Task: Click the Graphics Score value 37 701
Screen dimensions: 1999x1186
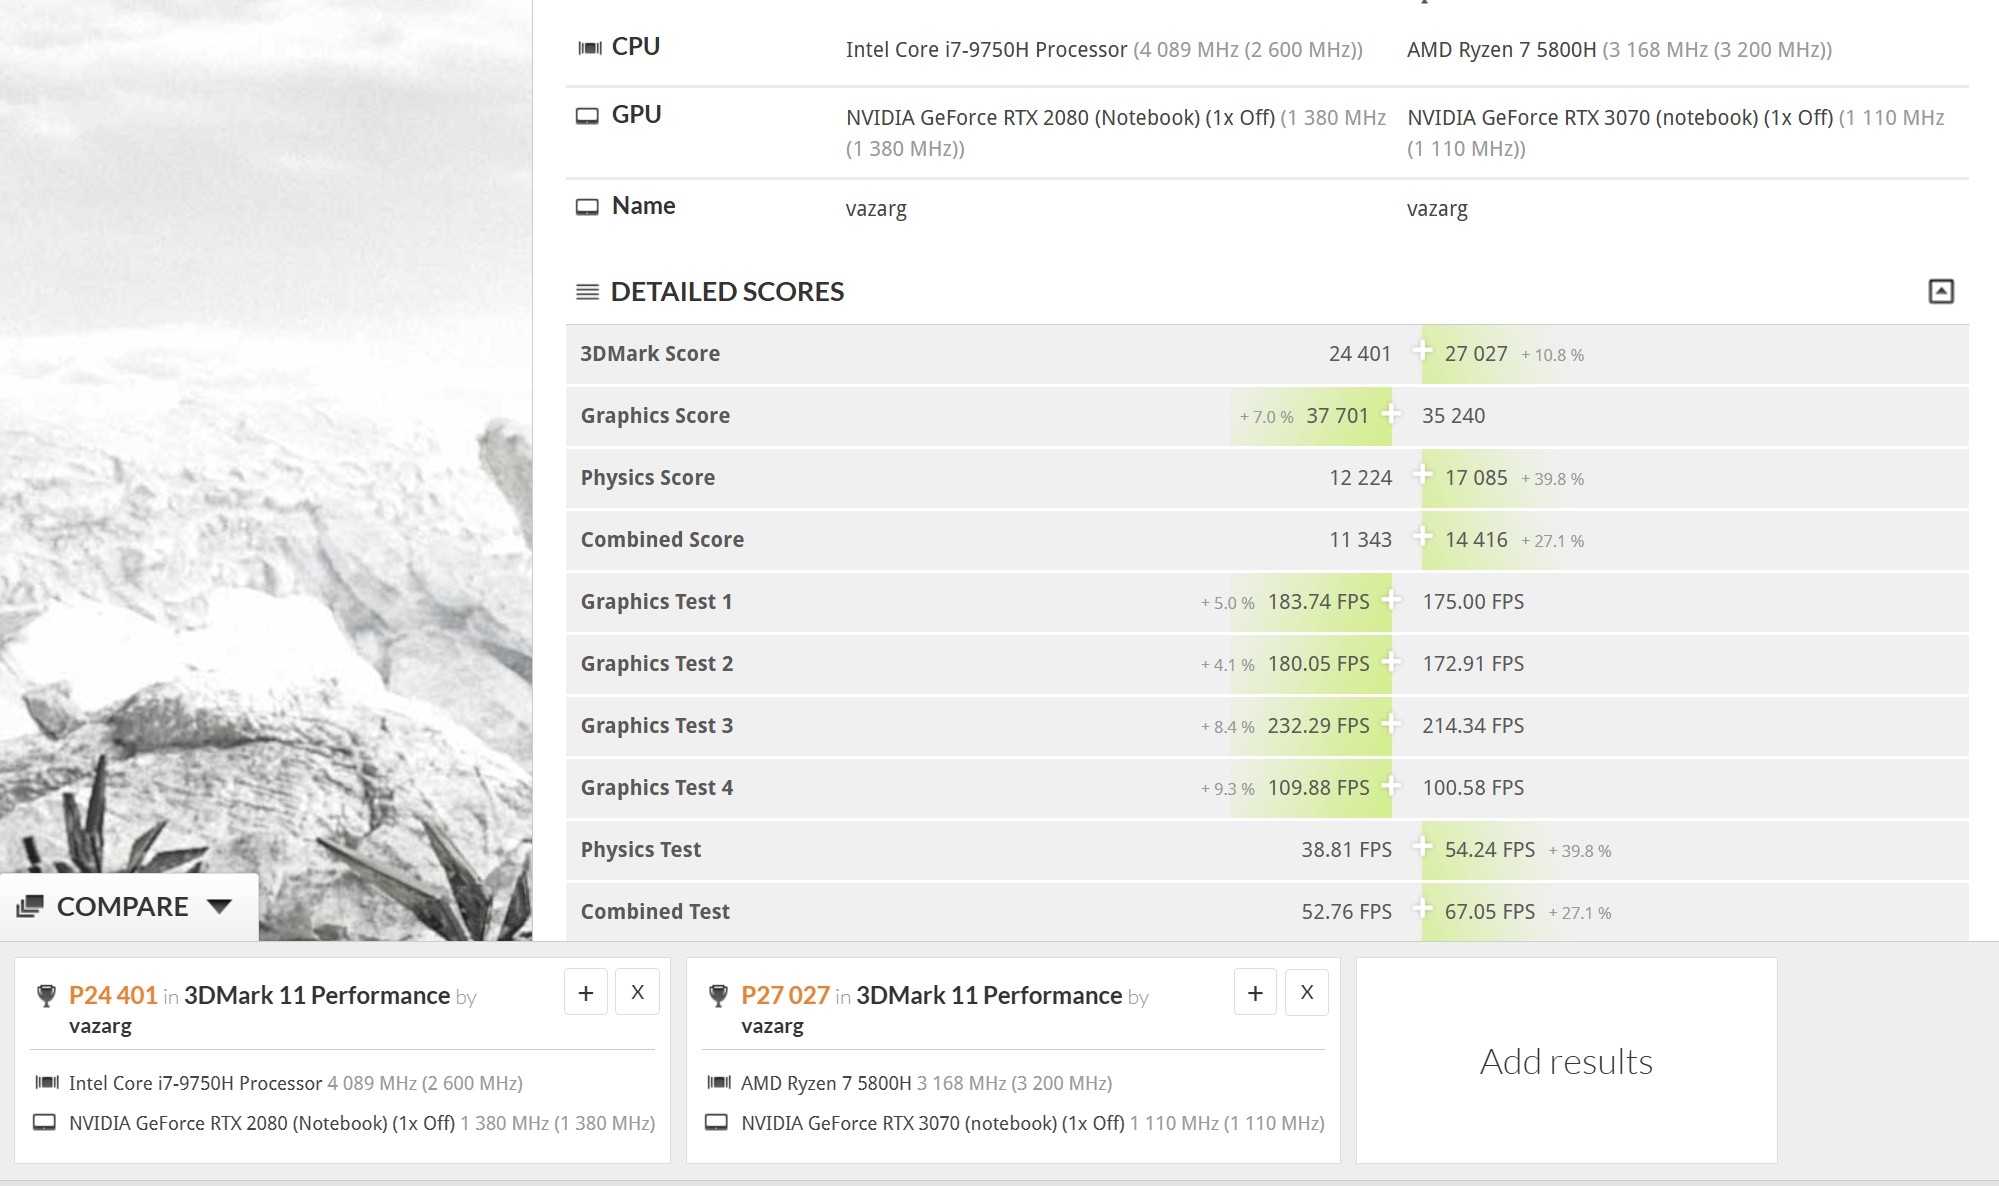Action: coord(1337,416)
